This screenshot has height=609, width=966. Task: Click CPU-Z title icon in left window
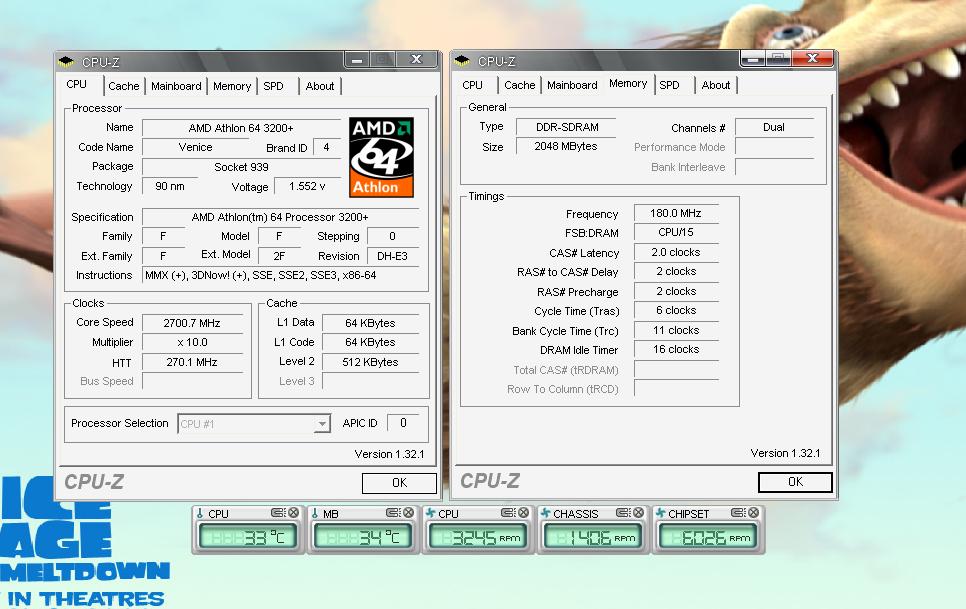click(x=66, y=62)
